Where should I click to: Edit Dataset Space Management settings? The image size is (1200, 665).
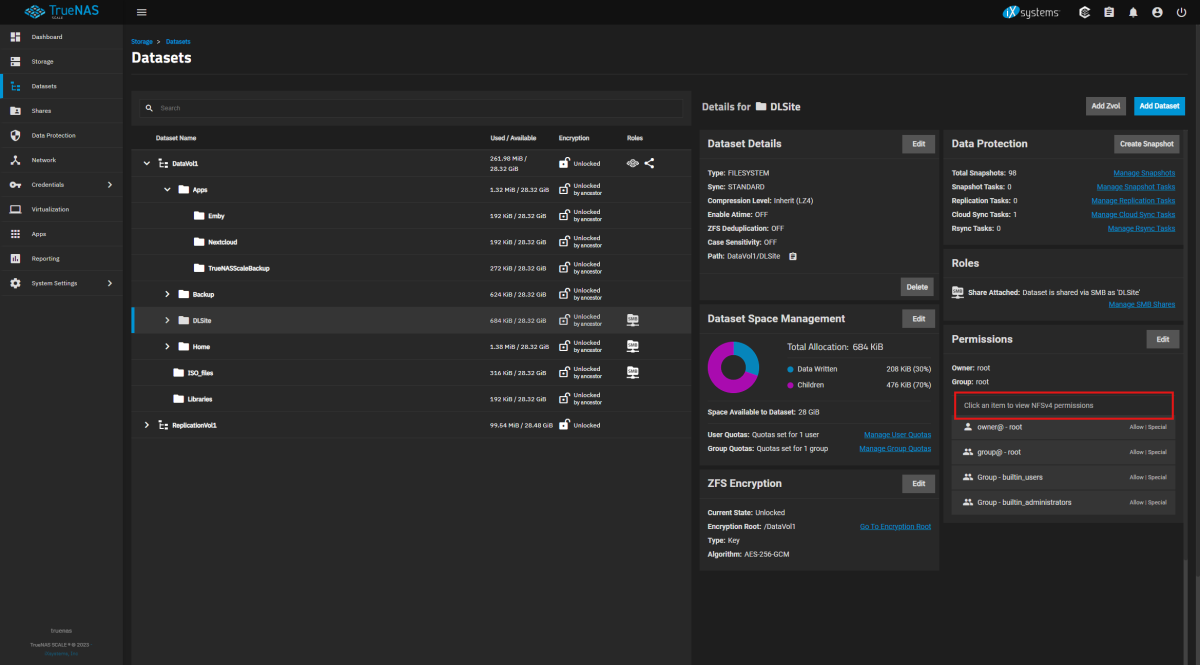click(918, 319)
